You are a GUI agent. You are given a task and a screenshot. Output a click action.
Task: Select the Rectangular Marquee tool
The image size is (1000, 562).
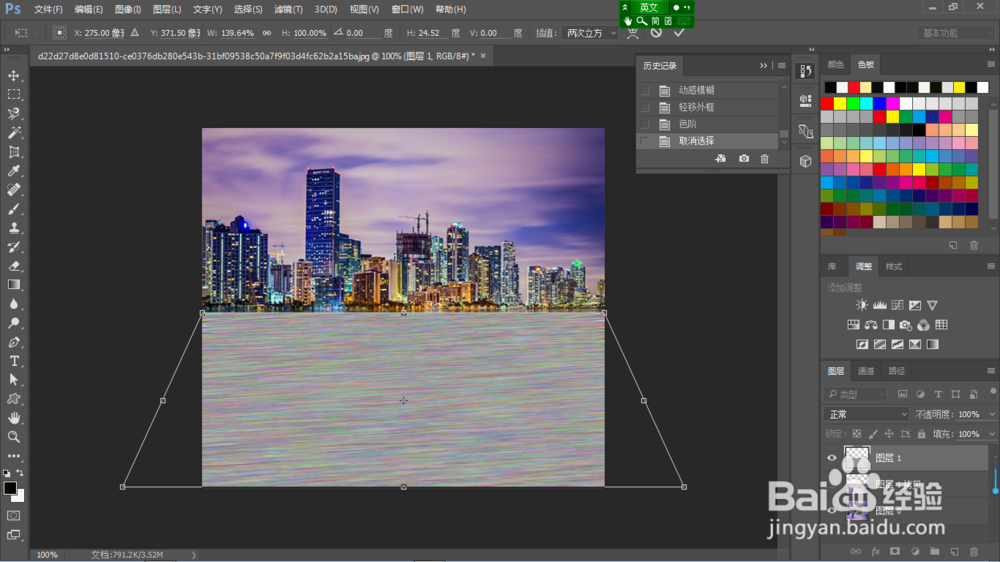(x=13, y=94)
